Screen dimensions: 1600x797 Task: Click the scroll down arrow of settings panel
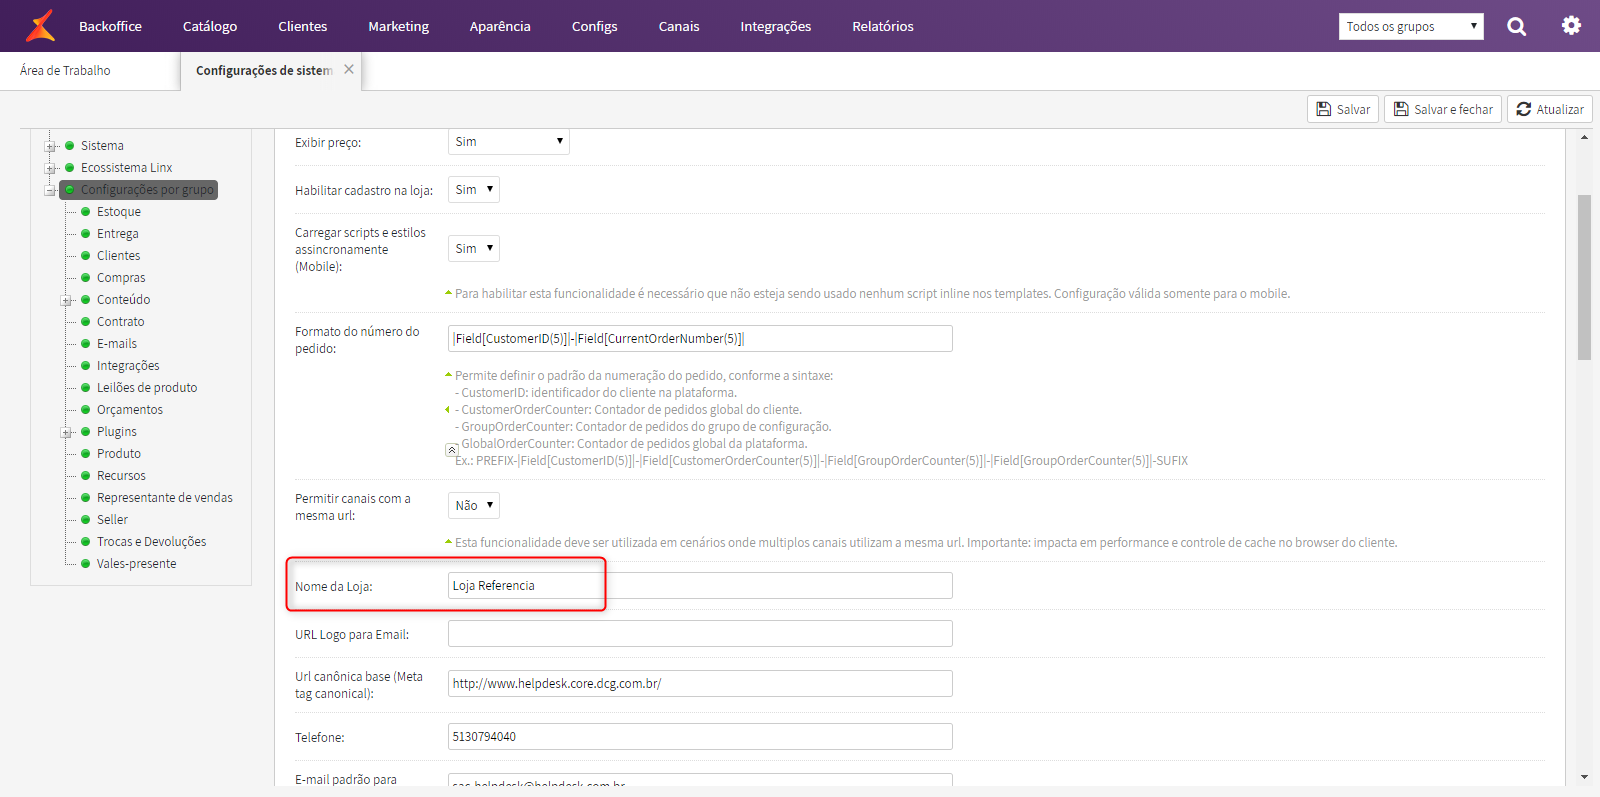[1584, 777]
